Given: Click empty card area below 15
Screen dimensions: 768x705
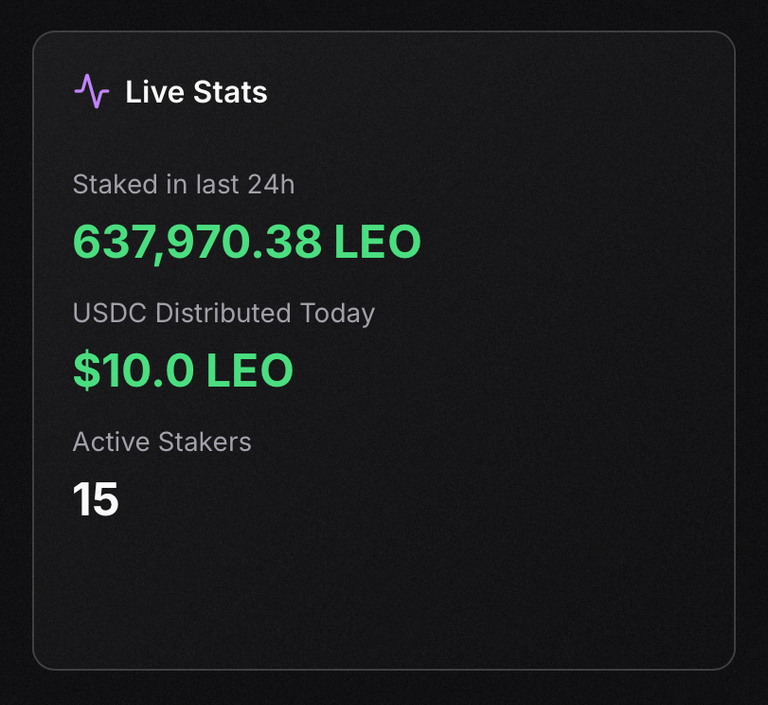Looking at the screenshot, I should [384, 593].
